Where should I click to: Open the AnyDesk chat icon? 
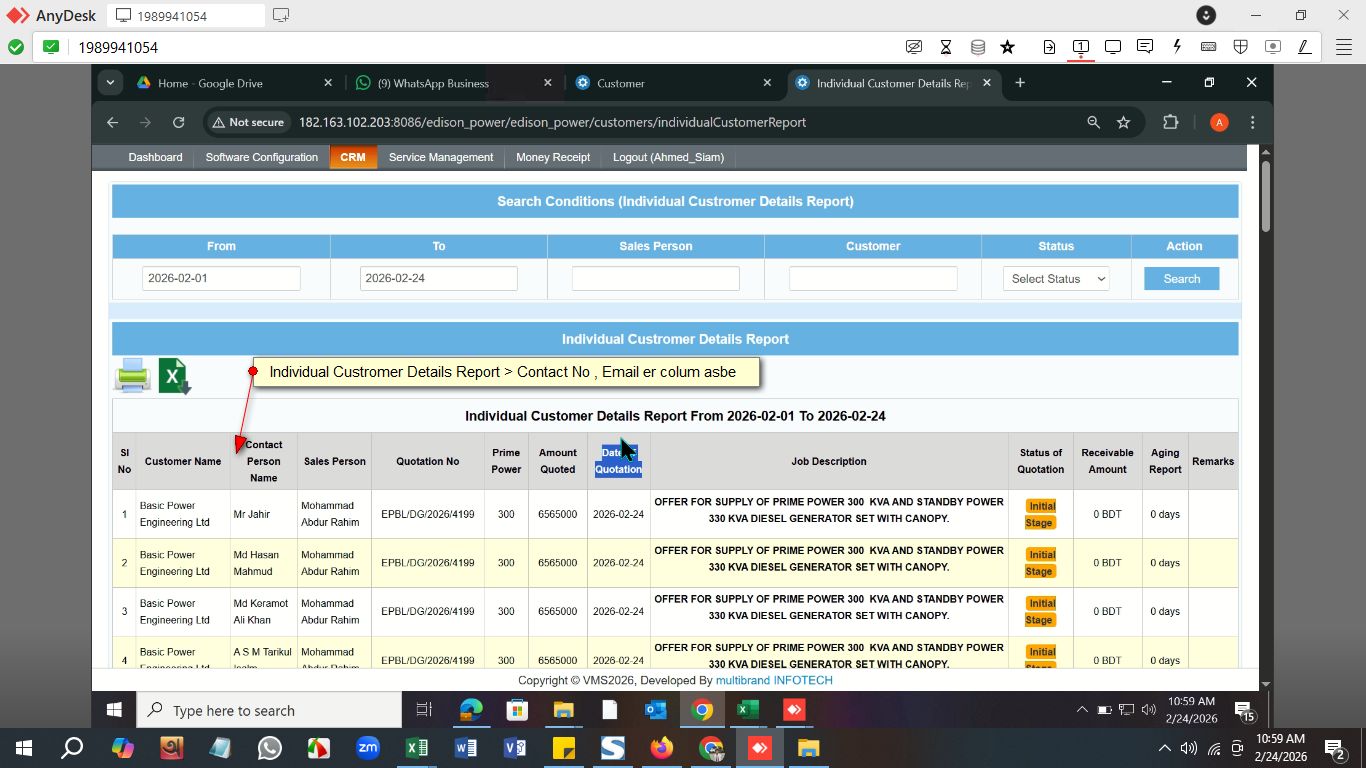(1145, 47)
